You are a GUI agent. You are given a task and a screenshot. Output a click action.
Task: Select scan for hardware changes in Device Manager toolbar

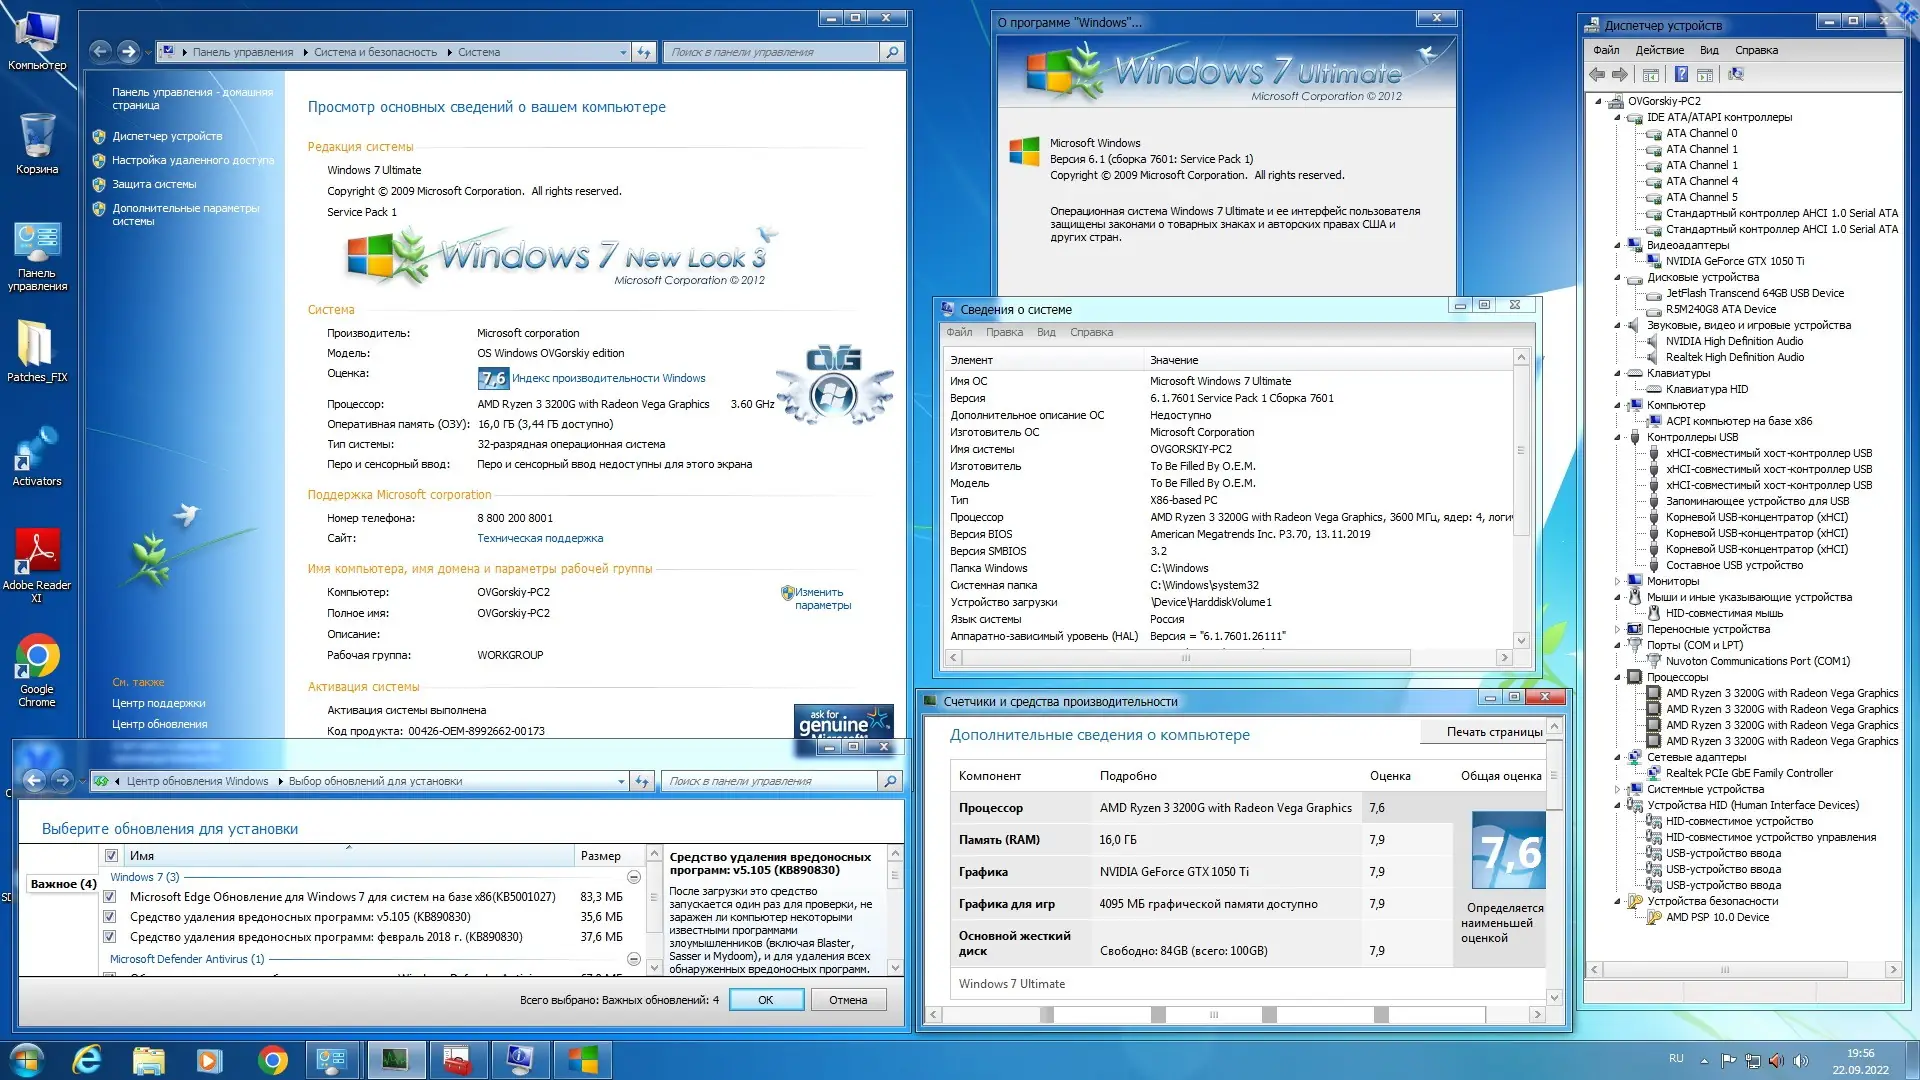(1737, 75)
